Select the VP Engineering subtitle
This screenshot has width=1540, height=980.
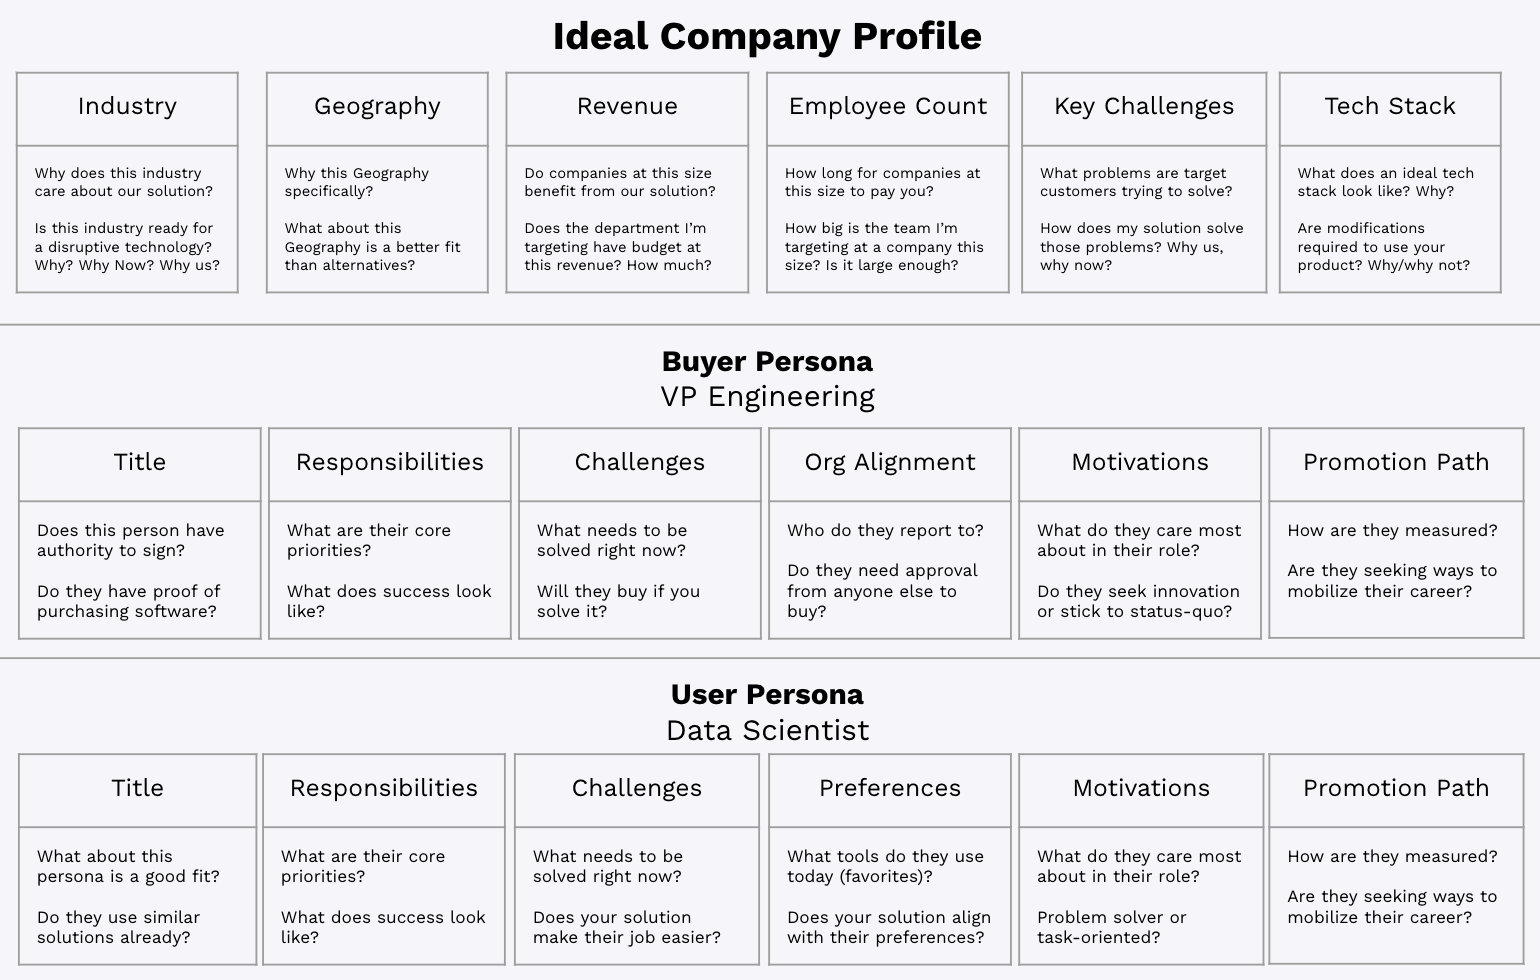pyautogui.click(x=767, y=397)
